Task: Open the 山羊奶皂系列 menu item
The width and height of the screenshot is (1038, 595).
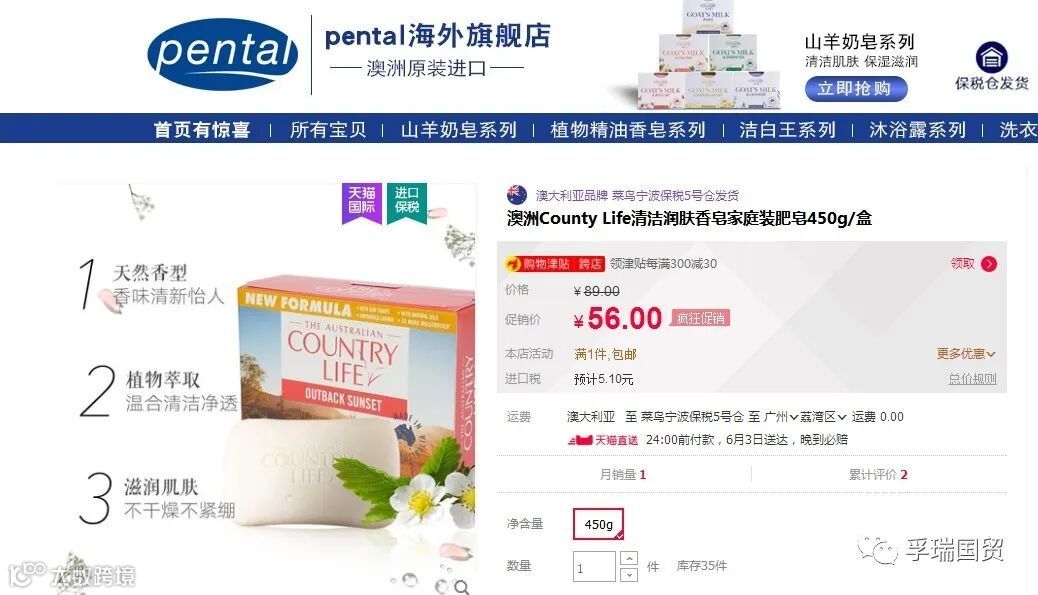Action: (x=459, y=130)
